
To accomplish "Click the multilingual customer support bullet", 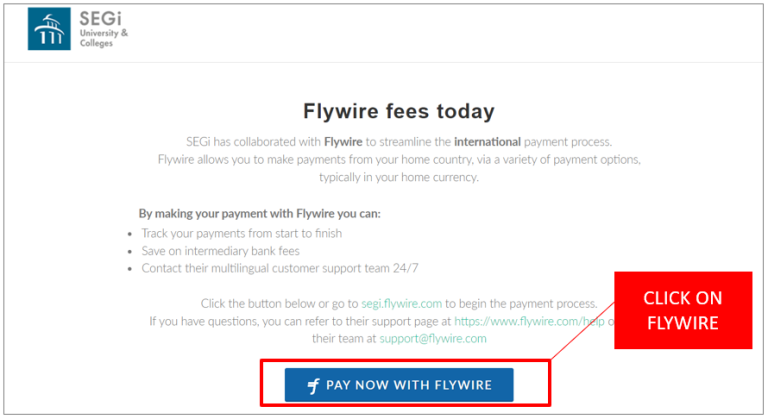I will point(280,268).
